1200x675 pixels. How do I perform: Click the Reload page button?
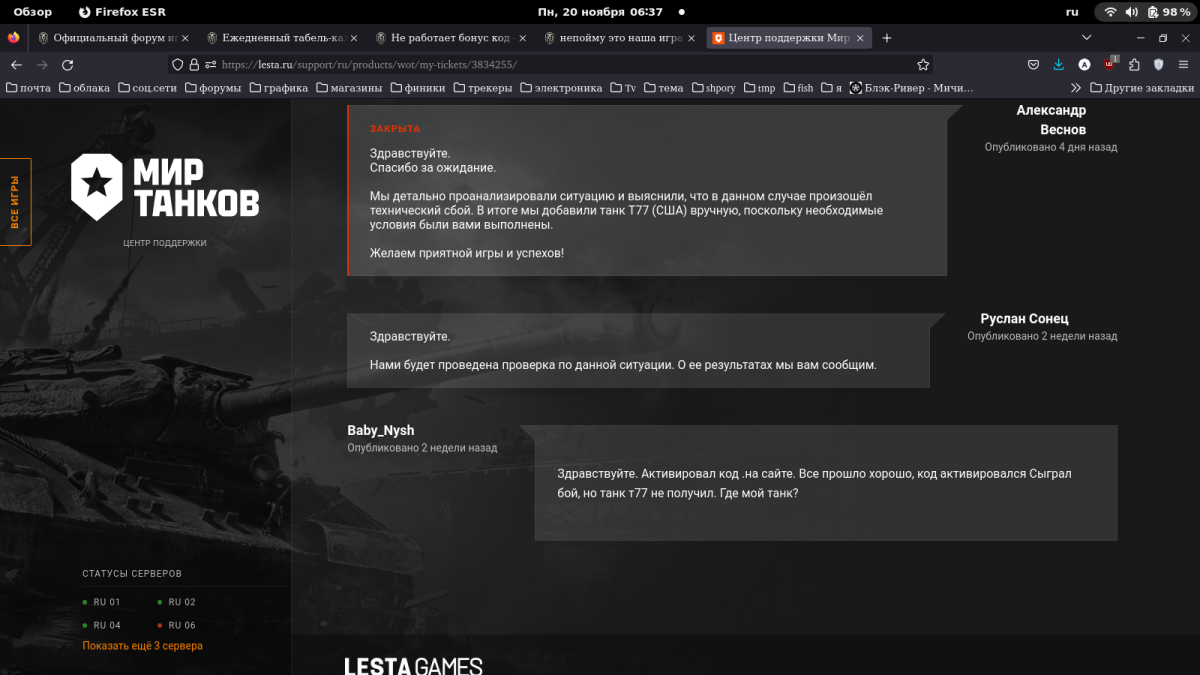coord(67,64)
